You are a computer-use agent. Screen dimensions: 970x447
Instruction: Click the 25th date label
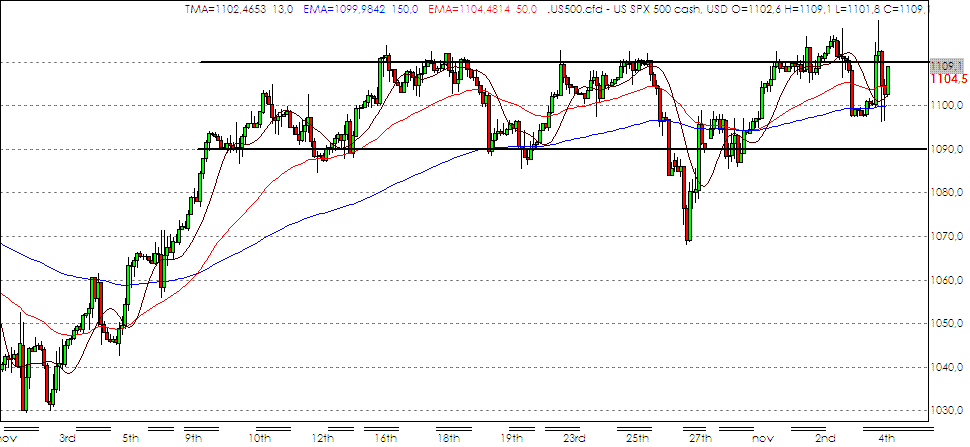(x=638, y=439)
